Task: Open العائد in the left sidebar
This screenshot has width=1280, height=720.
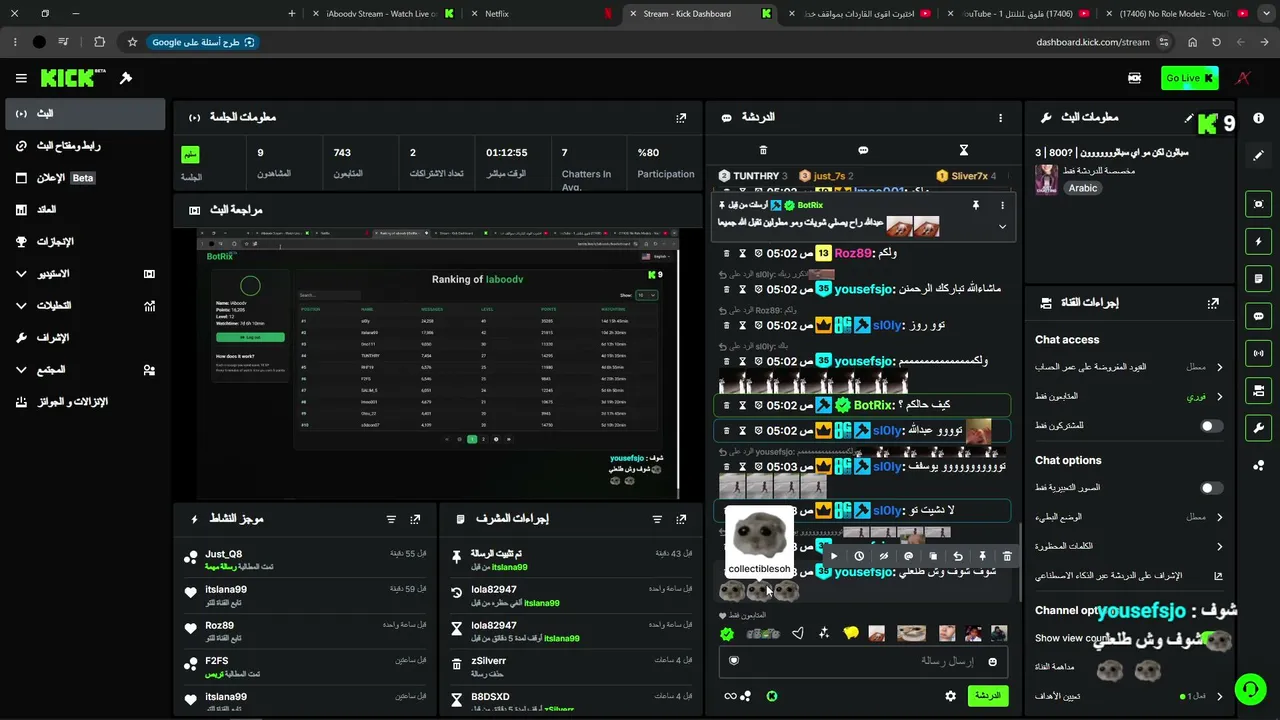Action: click(x=85, y=210)
